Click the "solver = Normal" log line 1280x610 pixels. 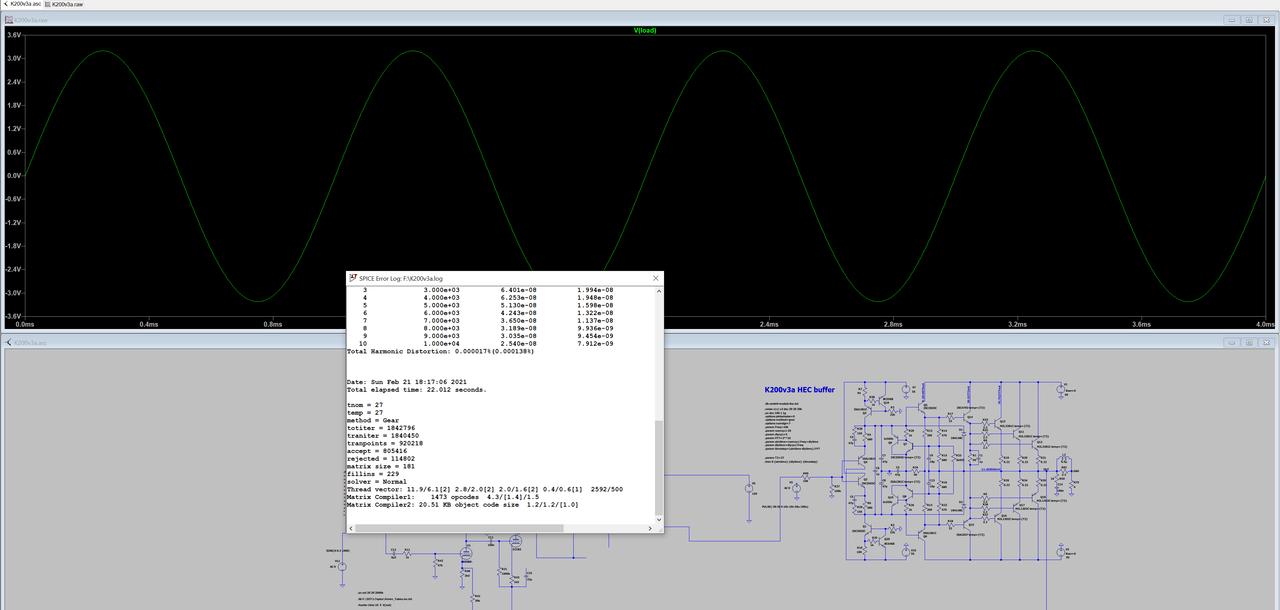coord(376,481)
